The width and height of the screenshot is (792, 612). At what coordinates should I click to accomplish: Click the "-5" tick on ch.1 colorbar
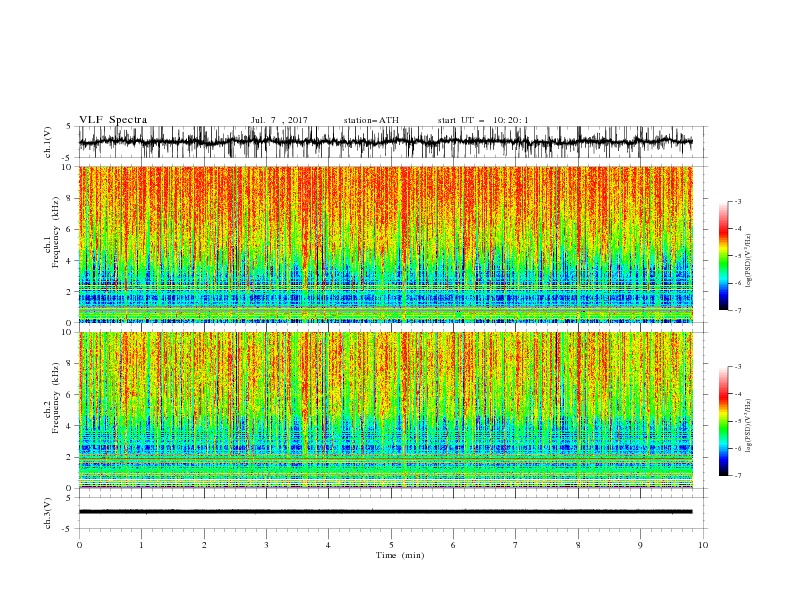tap(737, 256)
